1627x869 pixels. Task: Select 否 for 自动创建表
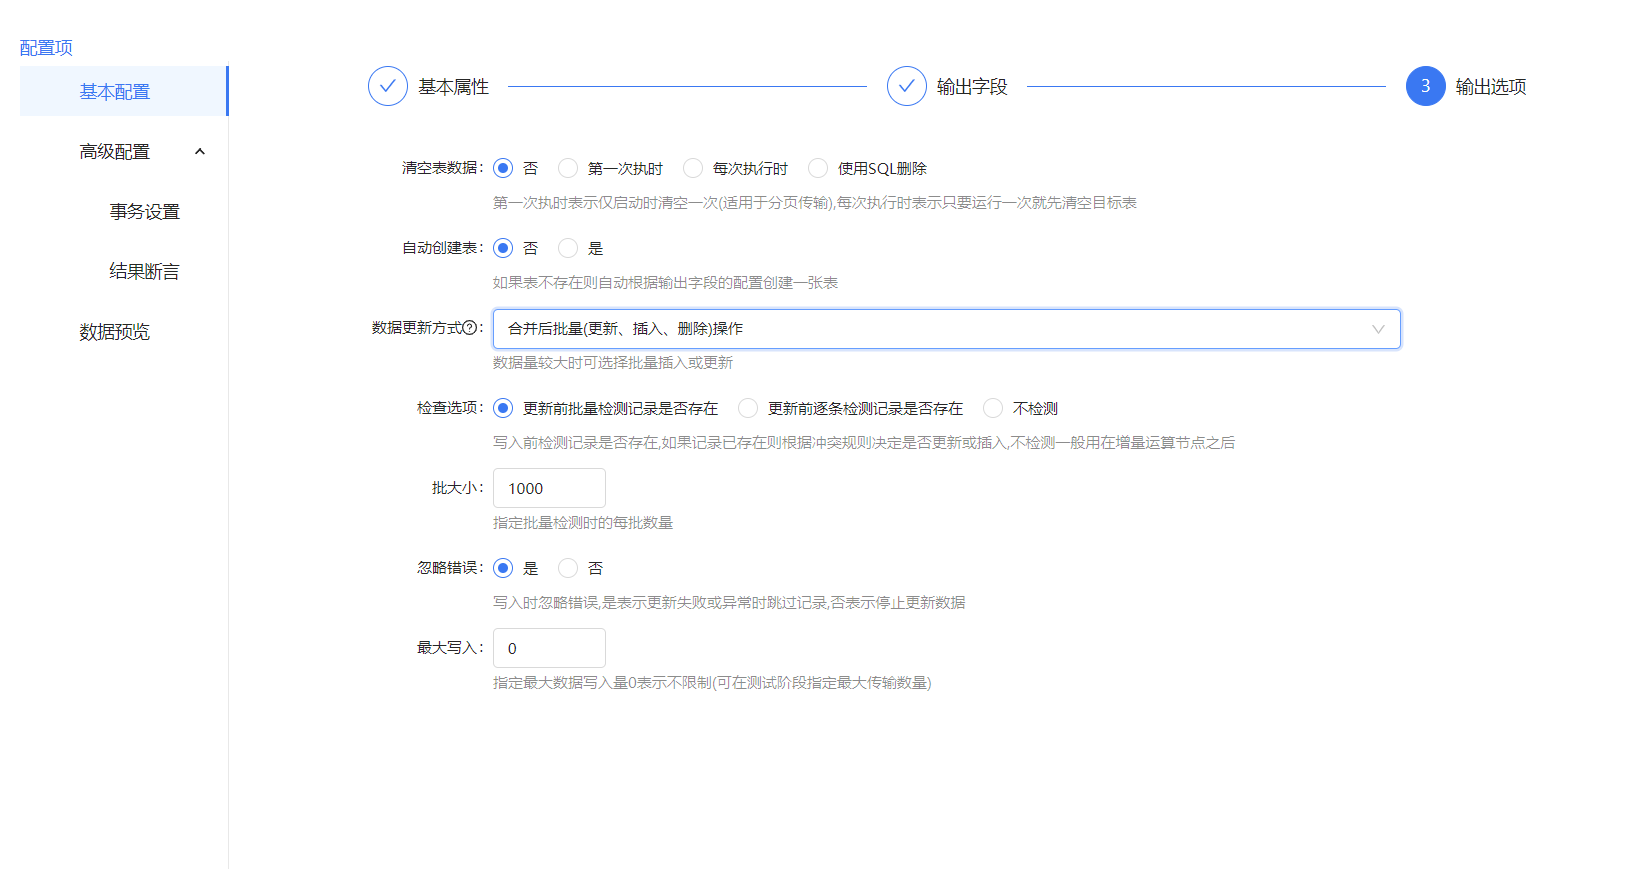pos(503,248)
